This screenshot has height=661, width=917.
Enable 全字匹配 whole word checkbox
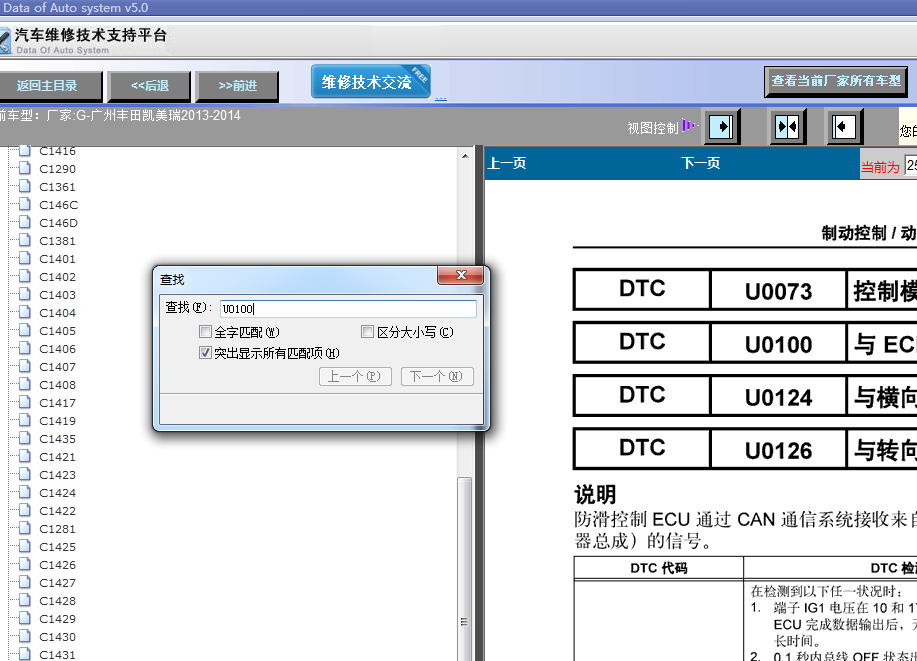pos(205,332)
